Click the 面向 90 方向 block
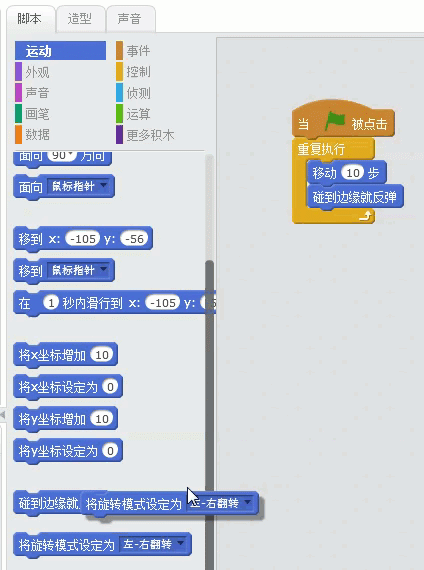Image resolution: width=424 pixels, height=570 pixels. [62, 158]
